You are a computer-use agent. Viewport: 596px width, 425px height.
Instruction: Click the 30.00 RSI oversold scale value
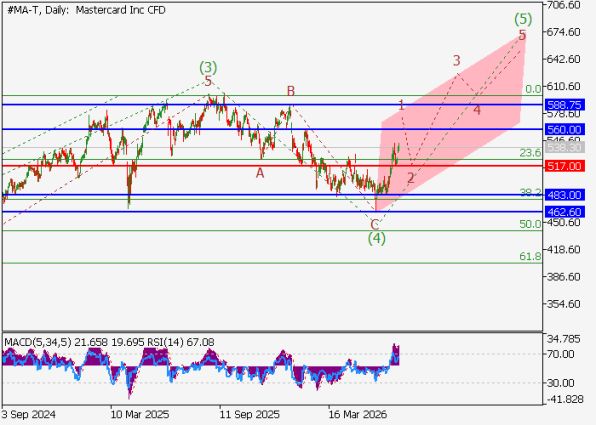(560, 383)
